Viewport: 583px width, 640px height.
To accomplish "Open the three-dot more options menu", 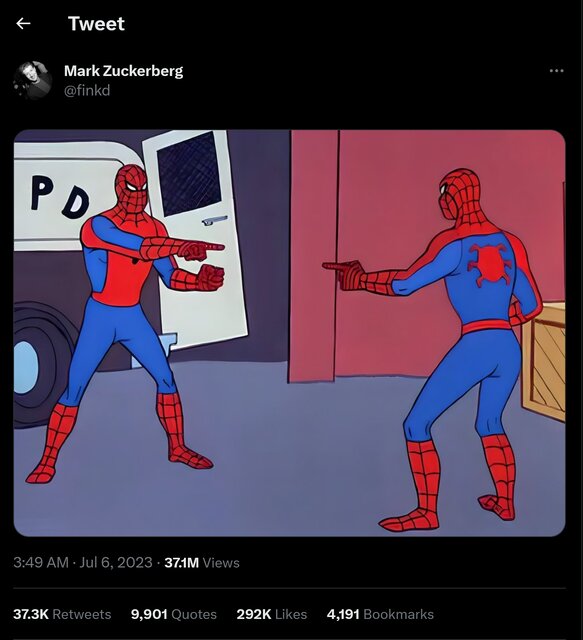I will tap(556, 71).
